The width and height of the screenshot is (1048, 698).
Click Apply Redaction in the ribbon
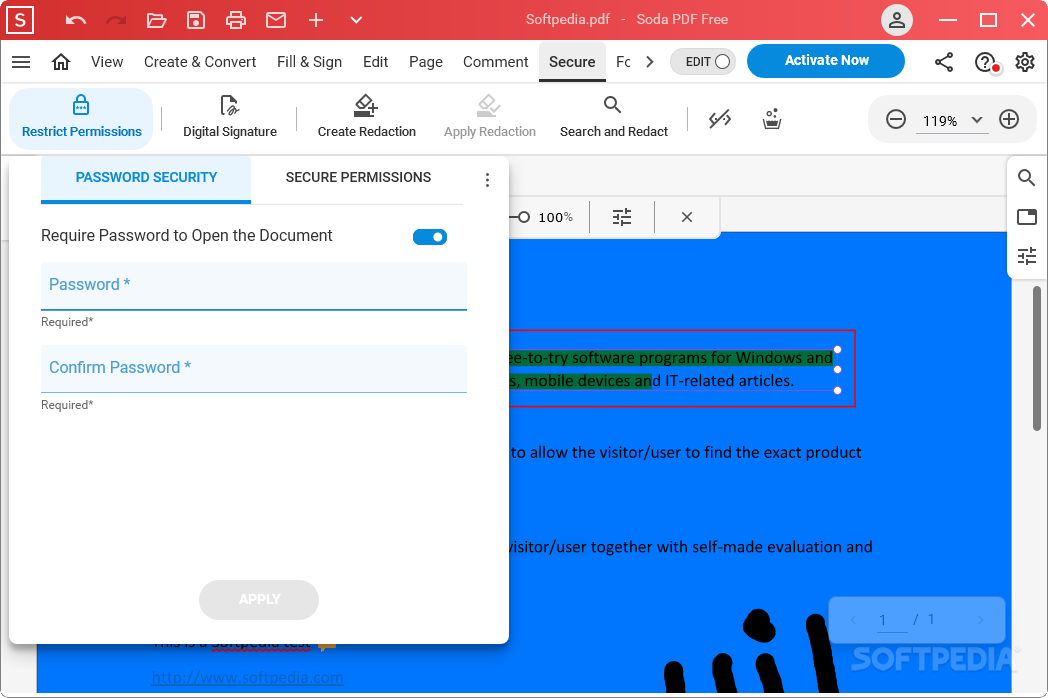[490, 118]
